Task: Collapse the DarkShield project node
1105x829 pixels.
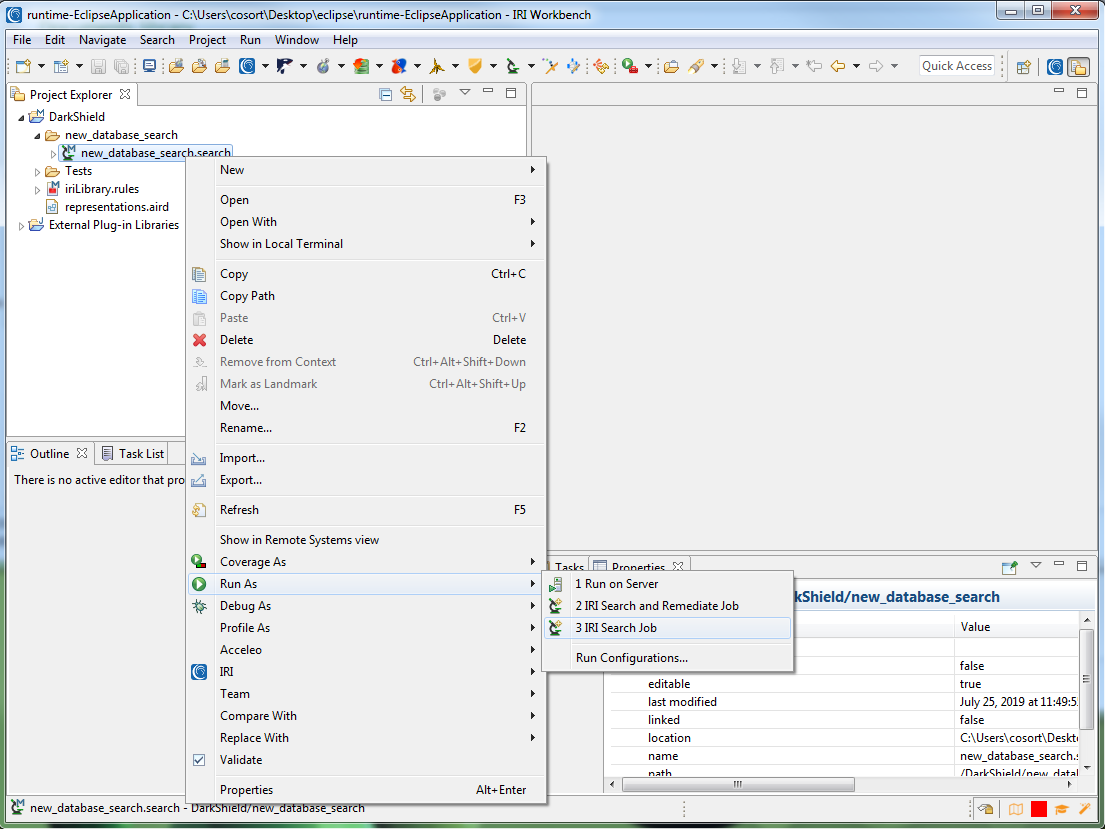Action: [21, 117]
